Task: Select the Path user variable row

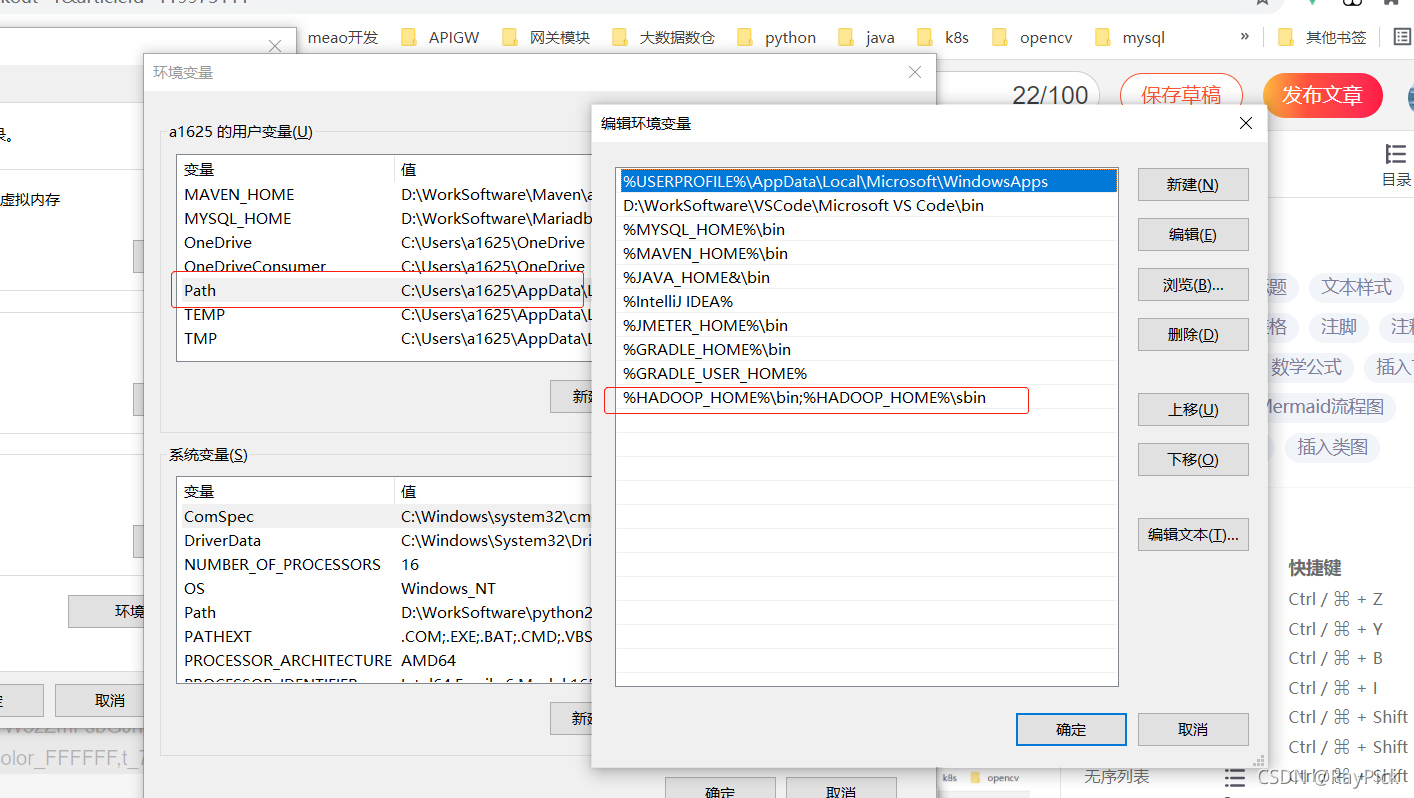Action: tap(385, 291)
